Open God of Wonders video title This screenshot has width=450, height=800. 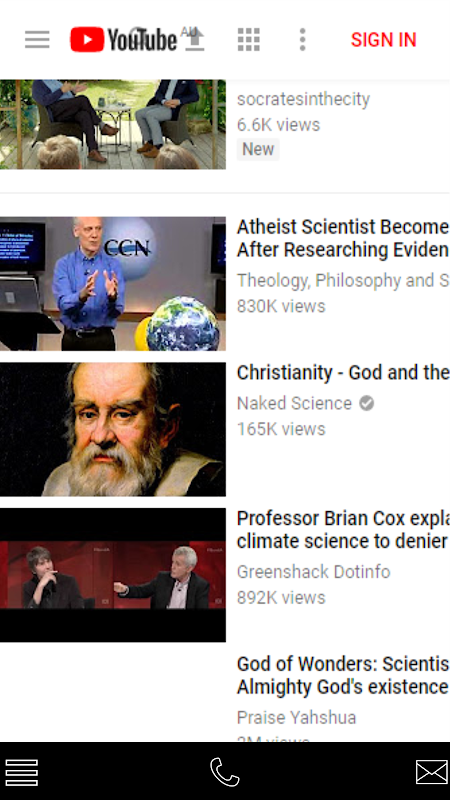click(x=343, y=676)
